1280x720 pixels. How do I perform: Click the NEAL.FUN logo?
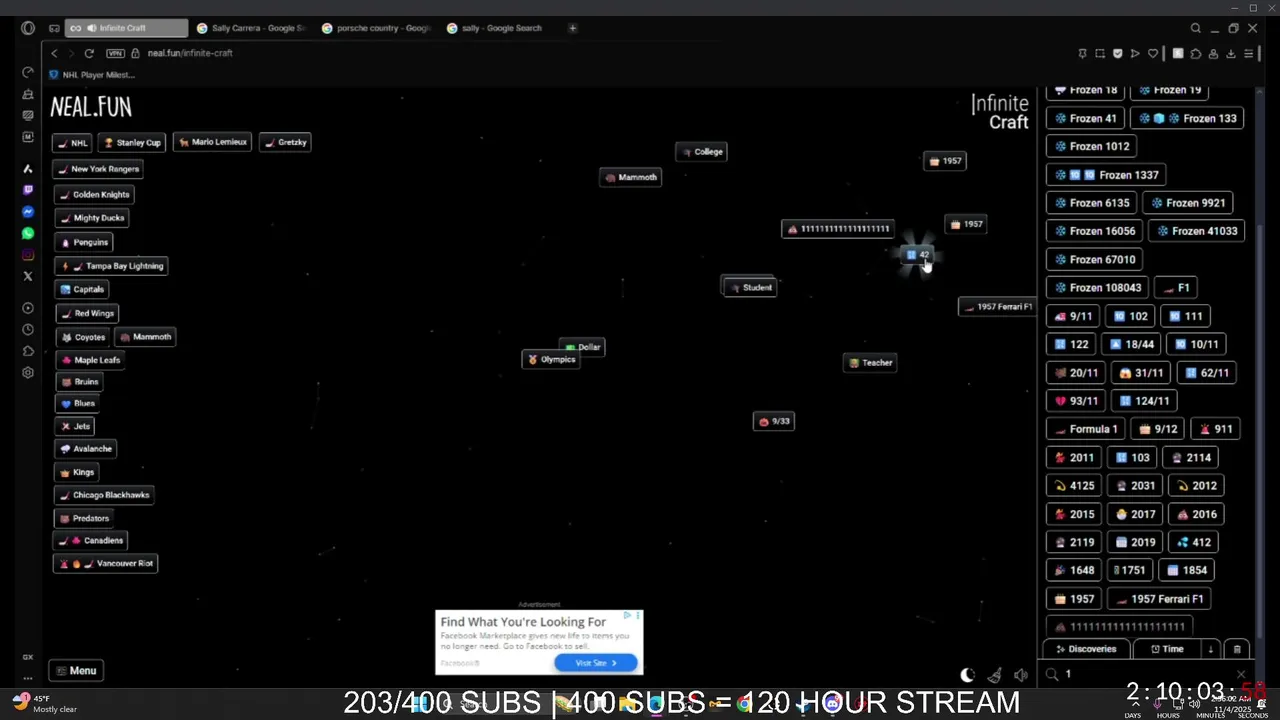point(91,107)
